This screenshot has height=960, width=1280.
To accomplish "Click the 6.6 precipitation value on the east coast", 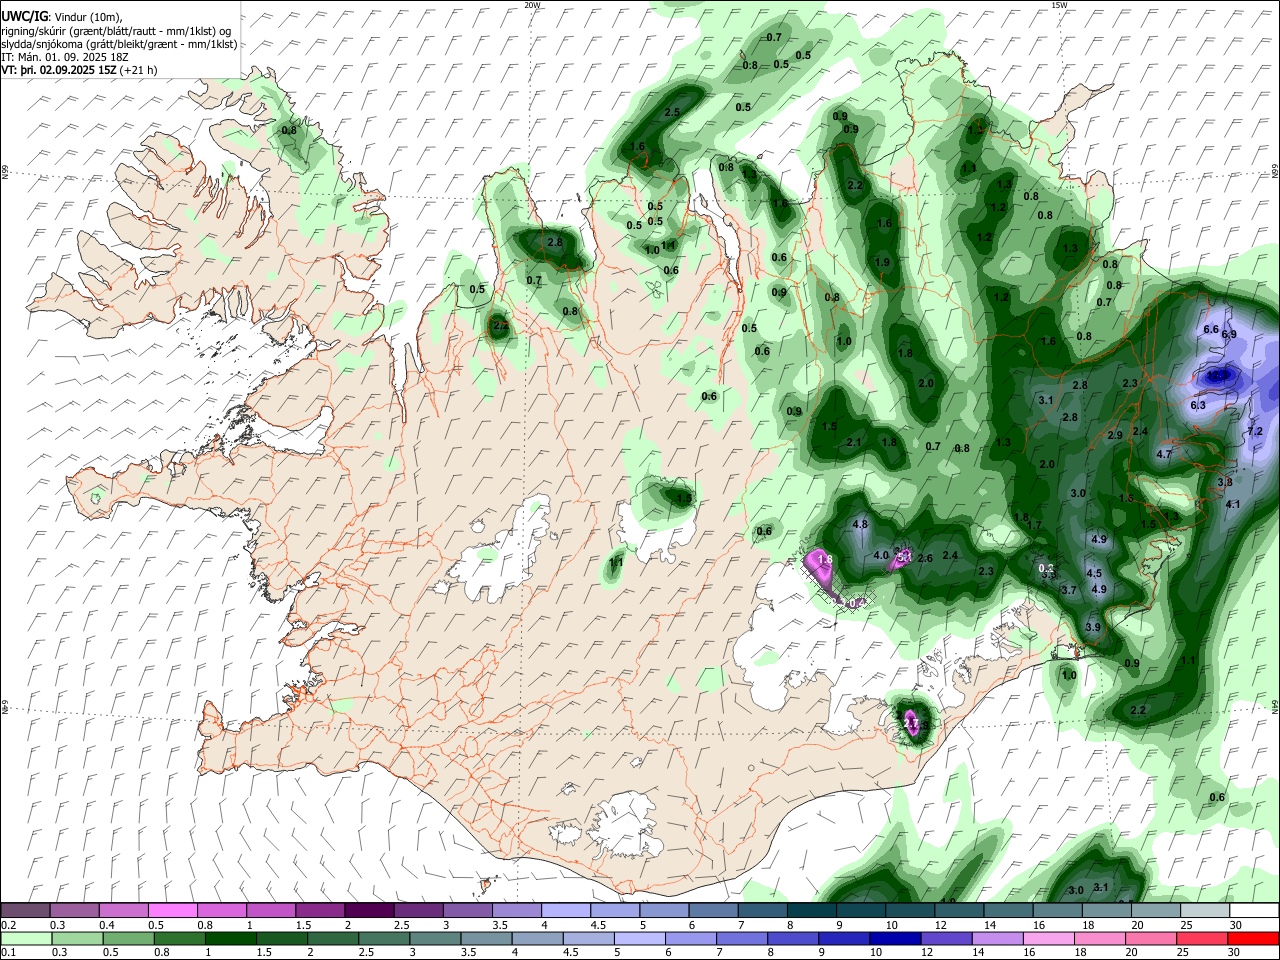I will pyautogui.click(x=1211, y=329).
